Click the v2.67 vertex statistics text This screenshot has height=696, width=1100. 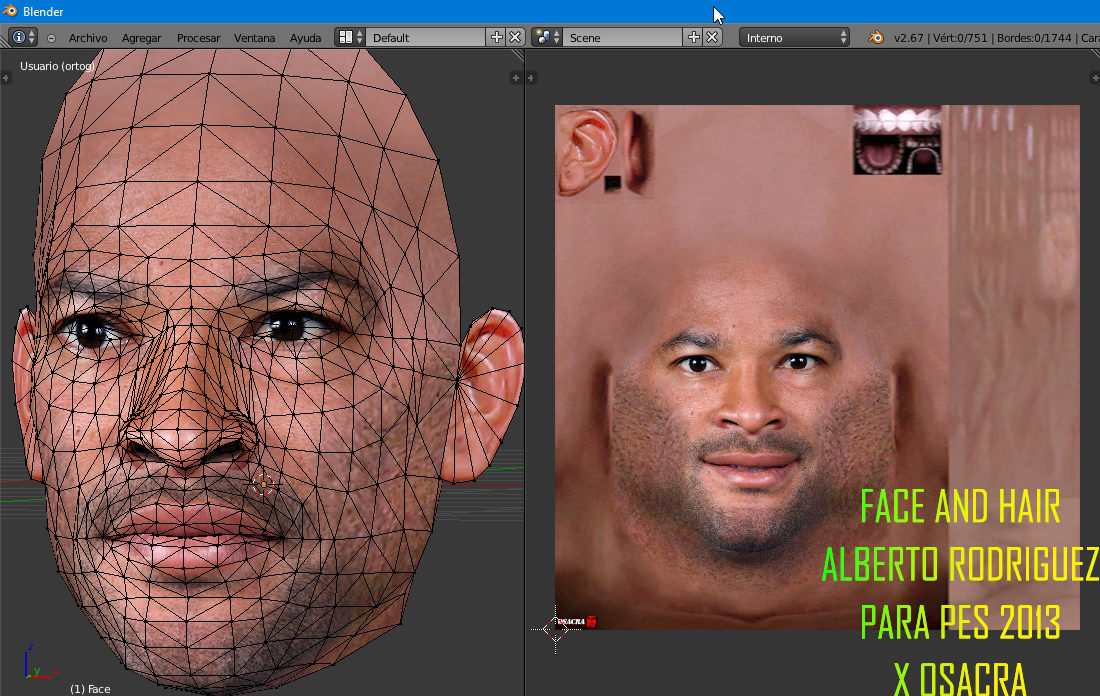[940, 38]
